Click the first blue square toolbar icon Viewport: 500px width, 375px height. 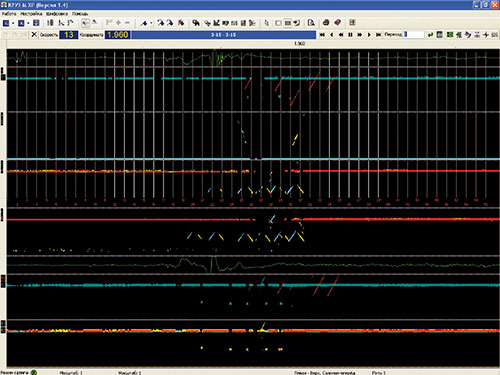click(6, 23)
